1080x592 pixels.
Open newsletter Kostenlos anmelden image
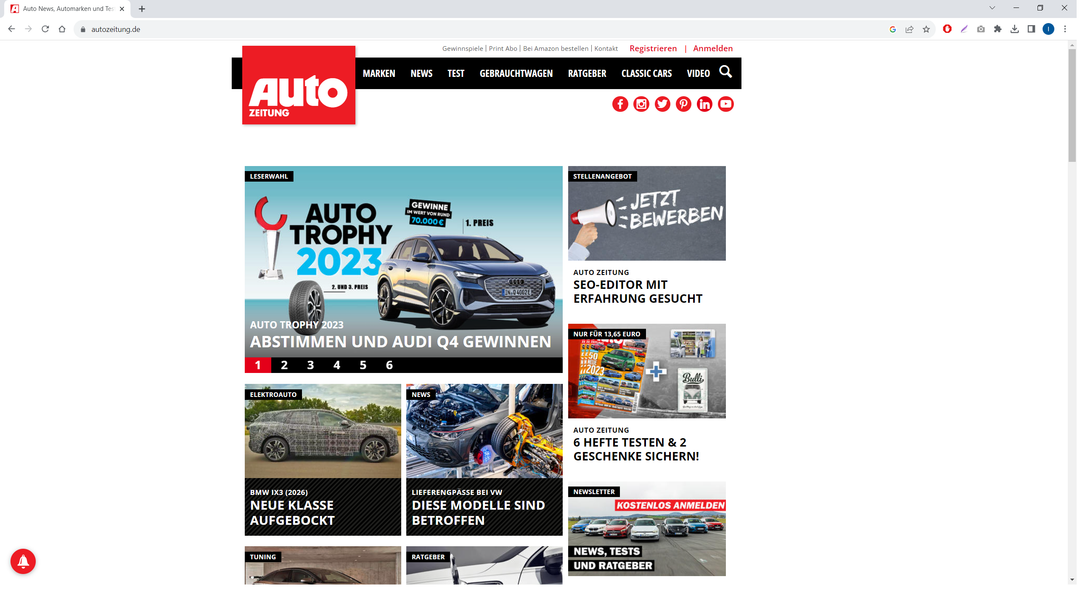(x=648, y=530)
